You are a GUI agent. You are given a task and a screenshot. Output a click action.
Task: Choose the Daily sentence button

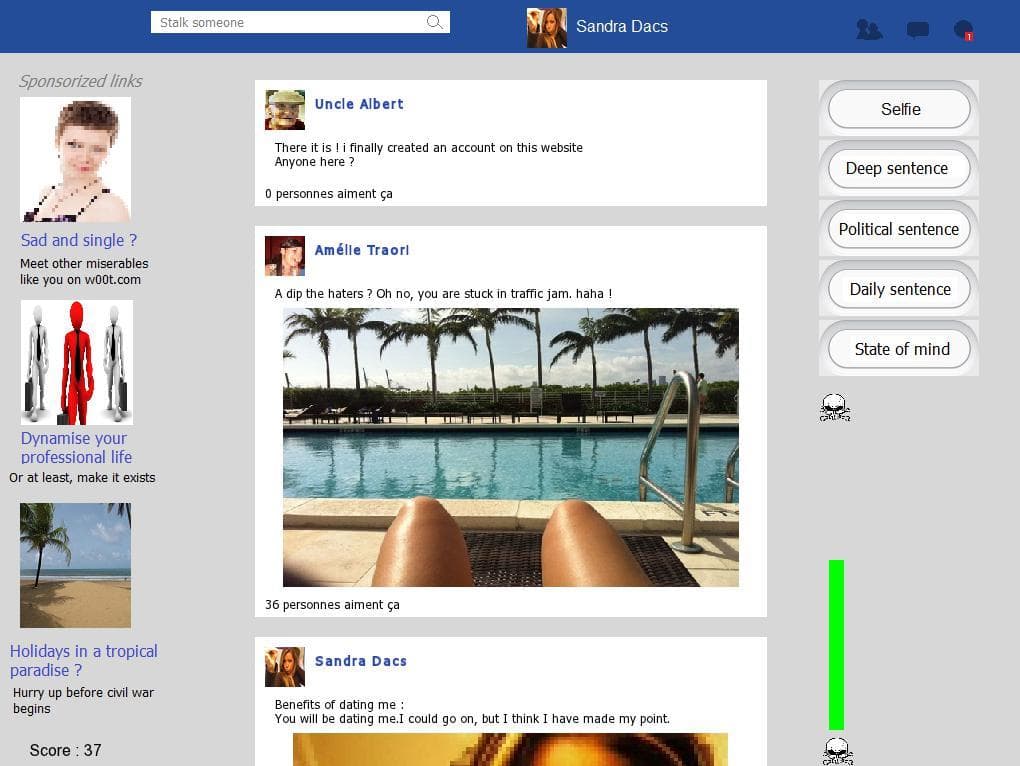899,289
